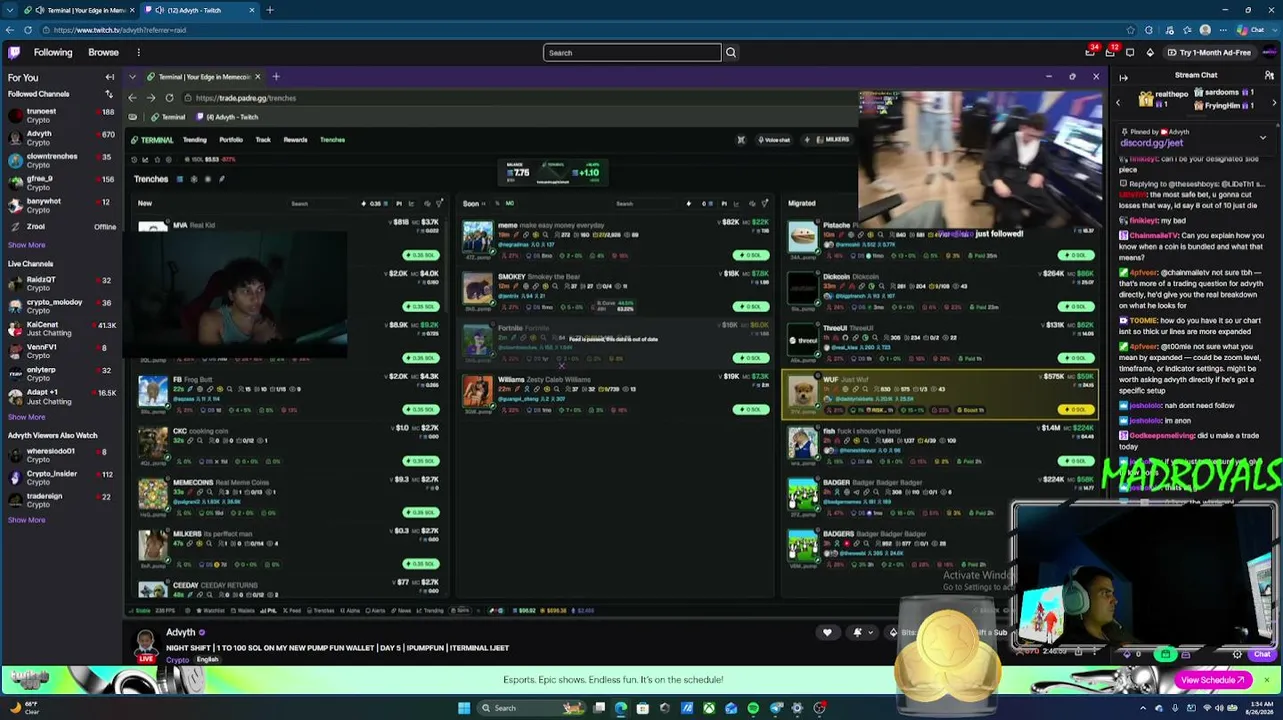Open a new browser tab
Image resolution: width=1283 pixels, height=720 pixels.
[x=269, y=10]
